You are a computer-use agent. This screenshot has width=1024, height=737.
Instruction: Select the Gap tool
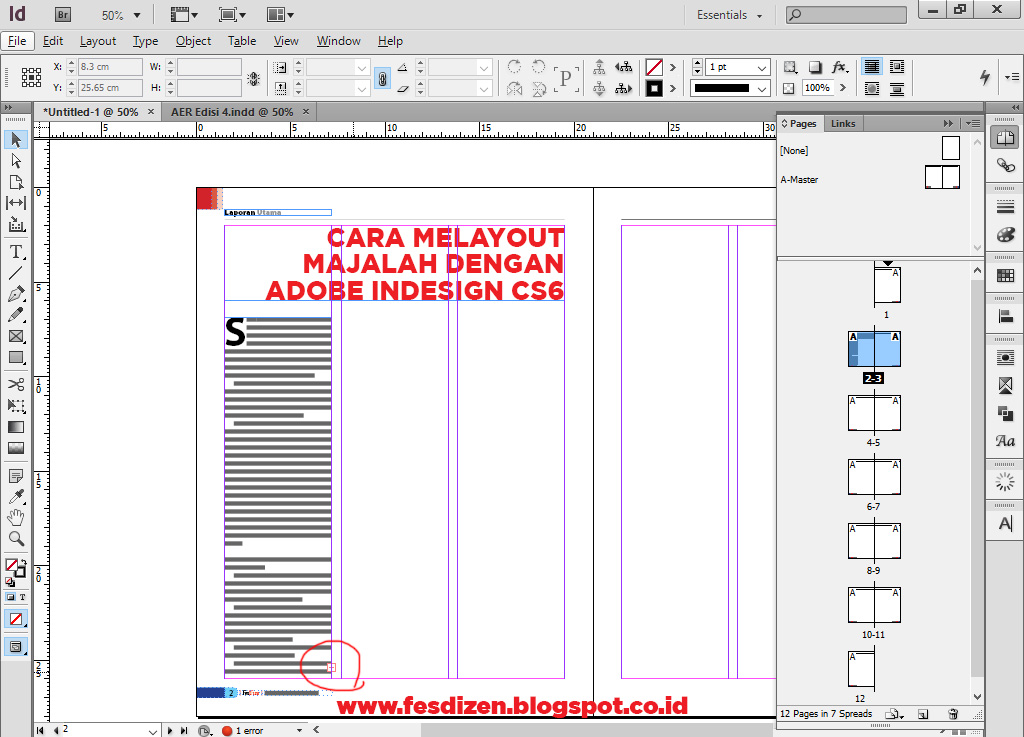tap(16, 203)
